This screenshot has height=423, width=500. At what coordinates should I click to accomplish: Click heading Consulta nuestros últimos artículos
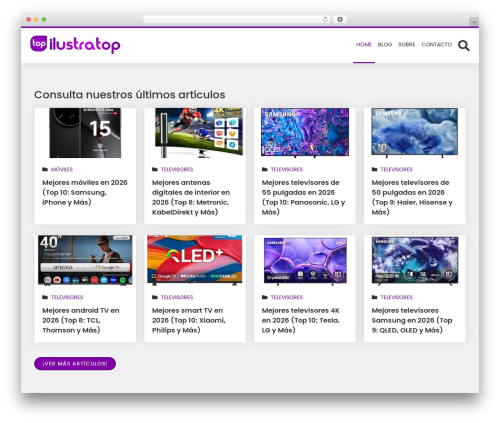(130, 95)
